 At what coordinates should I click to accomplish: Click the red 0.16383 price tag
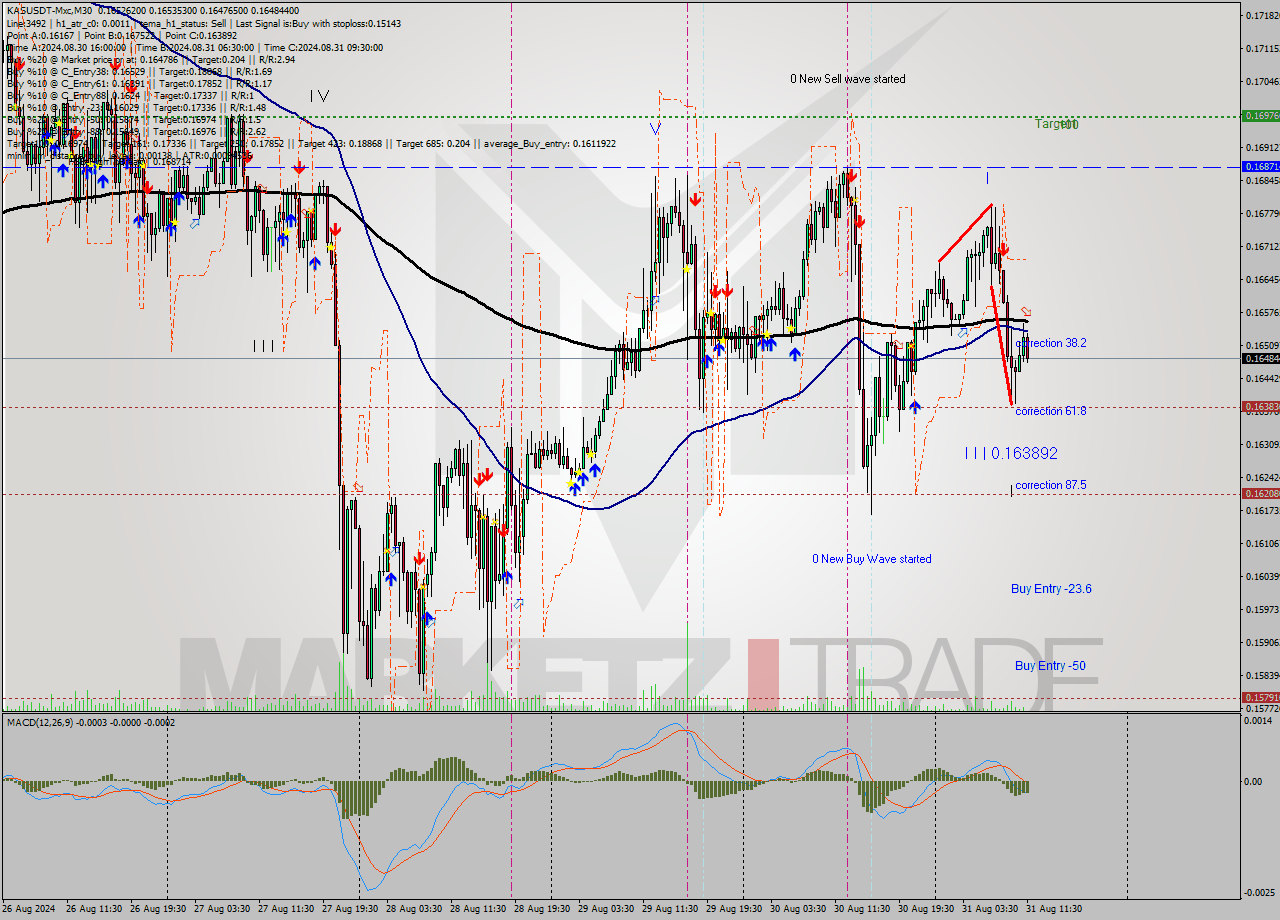click(x=1260, y=407)
